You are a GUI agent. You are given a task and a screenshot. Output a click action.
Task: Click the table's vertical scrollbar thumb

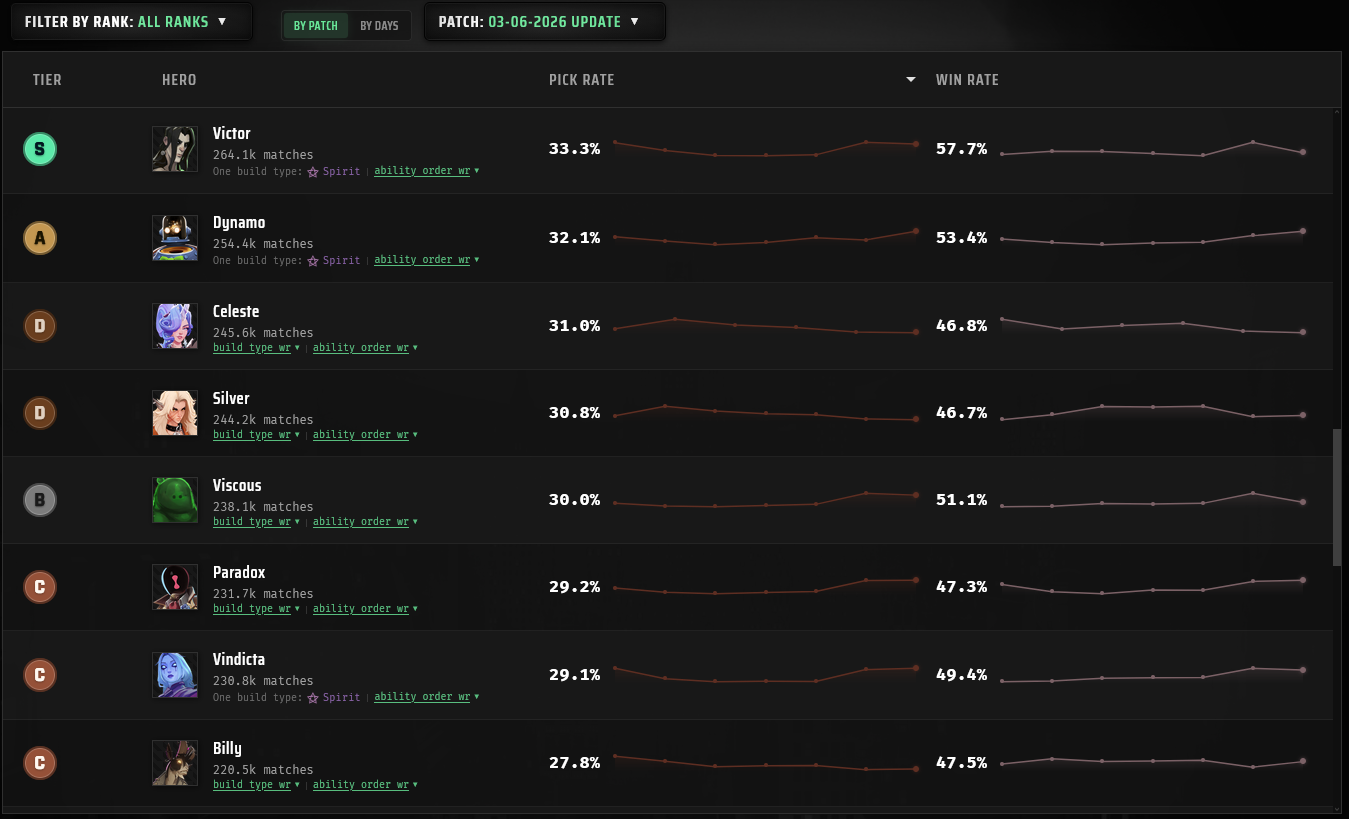pyautogui.click(x=1338, y=498)
